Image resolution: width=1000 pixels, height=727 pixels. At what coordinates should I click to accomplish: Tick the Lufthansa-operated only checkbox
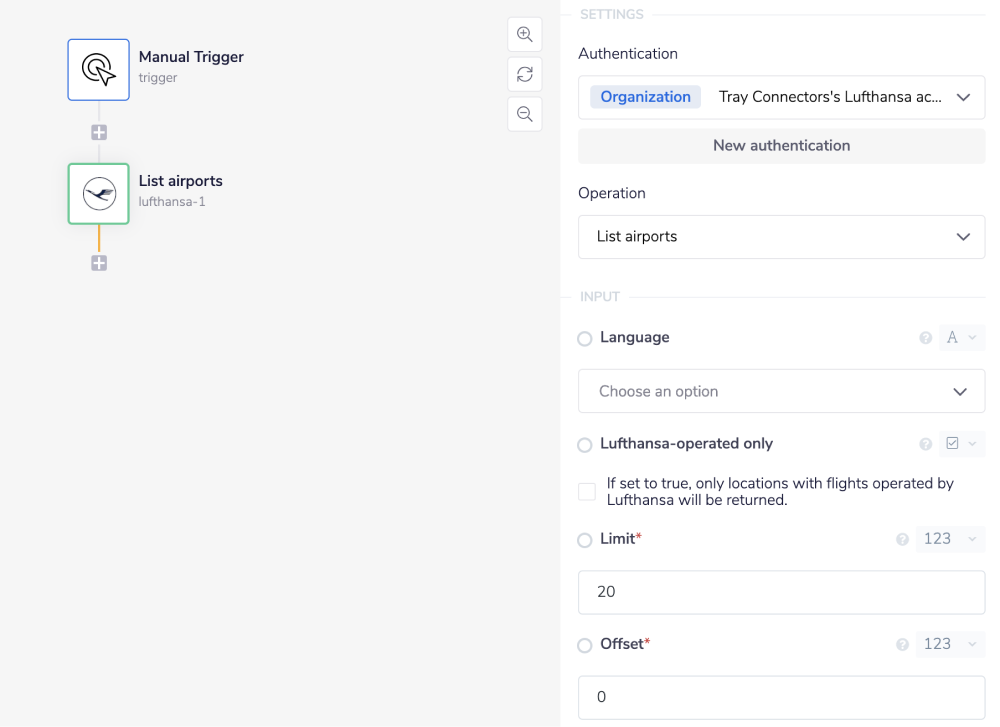[587, 492]
